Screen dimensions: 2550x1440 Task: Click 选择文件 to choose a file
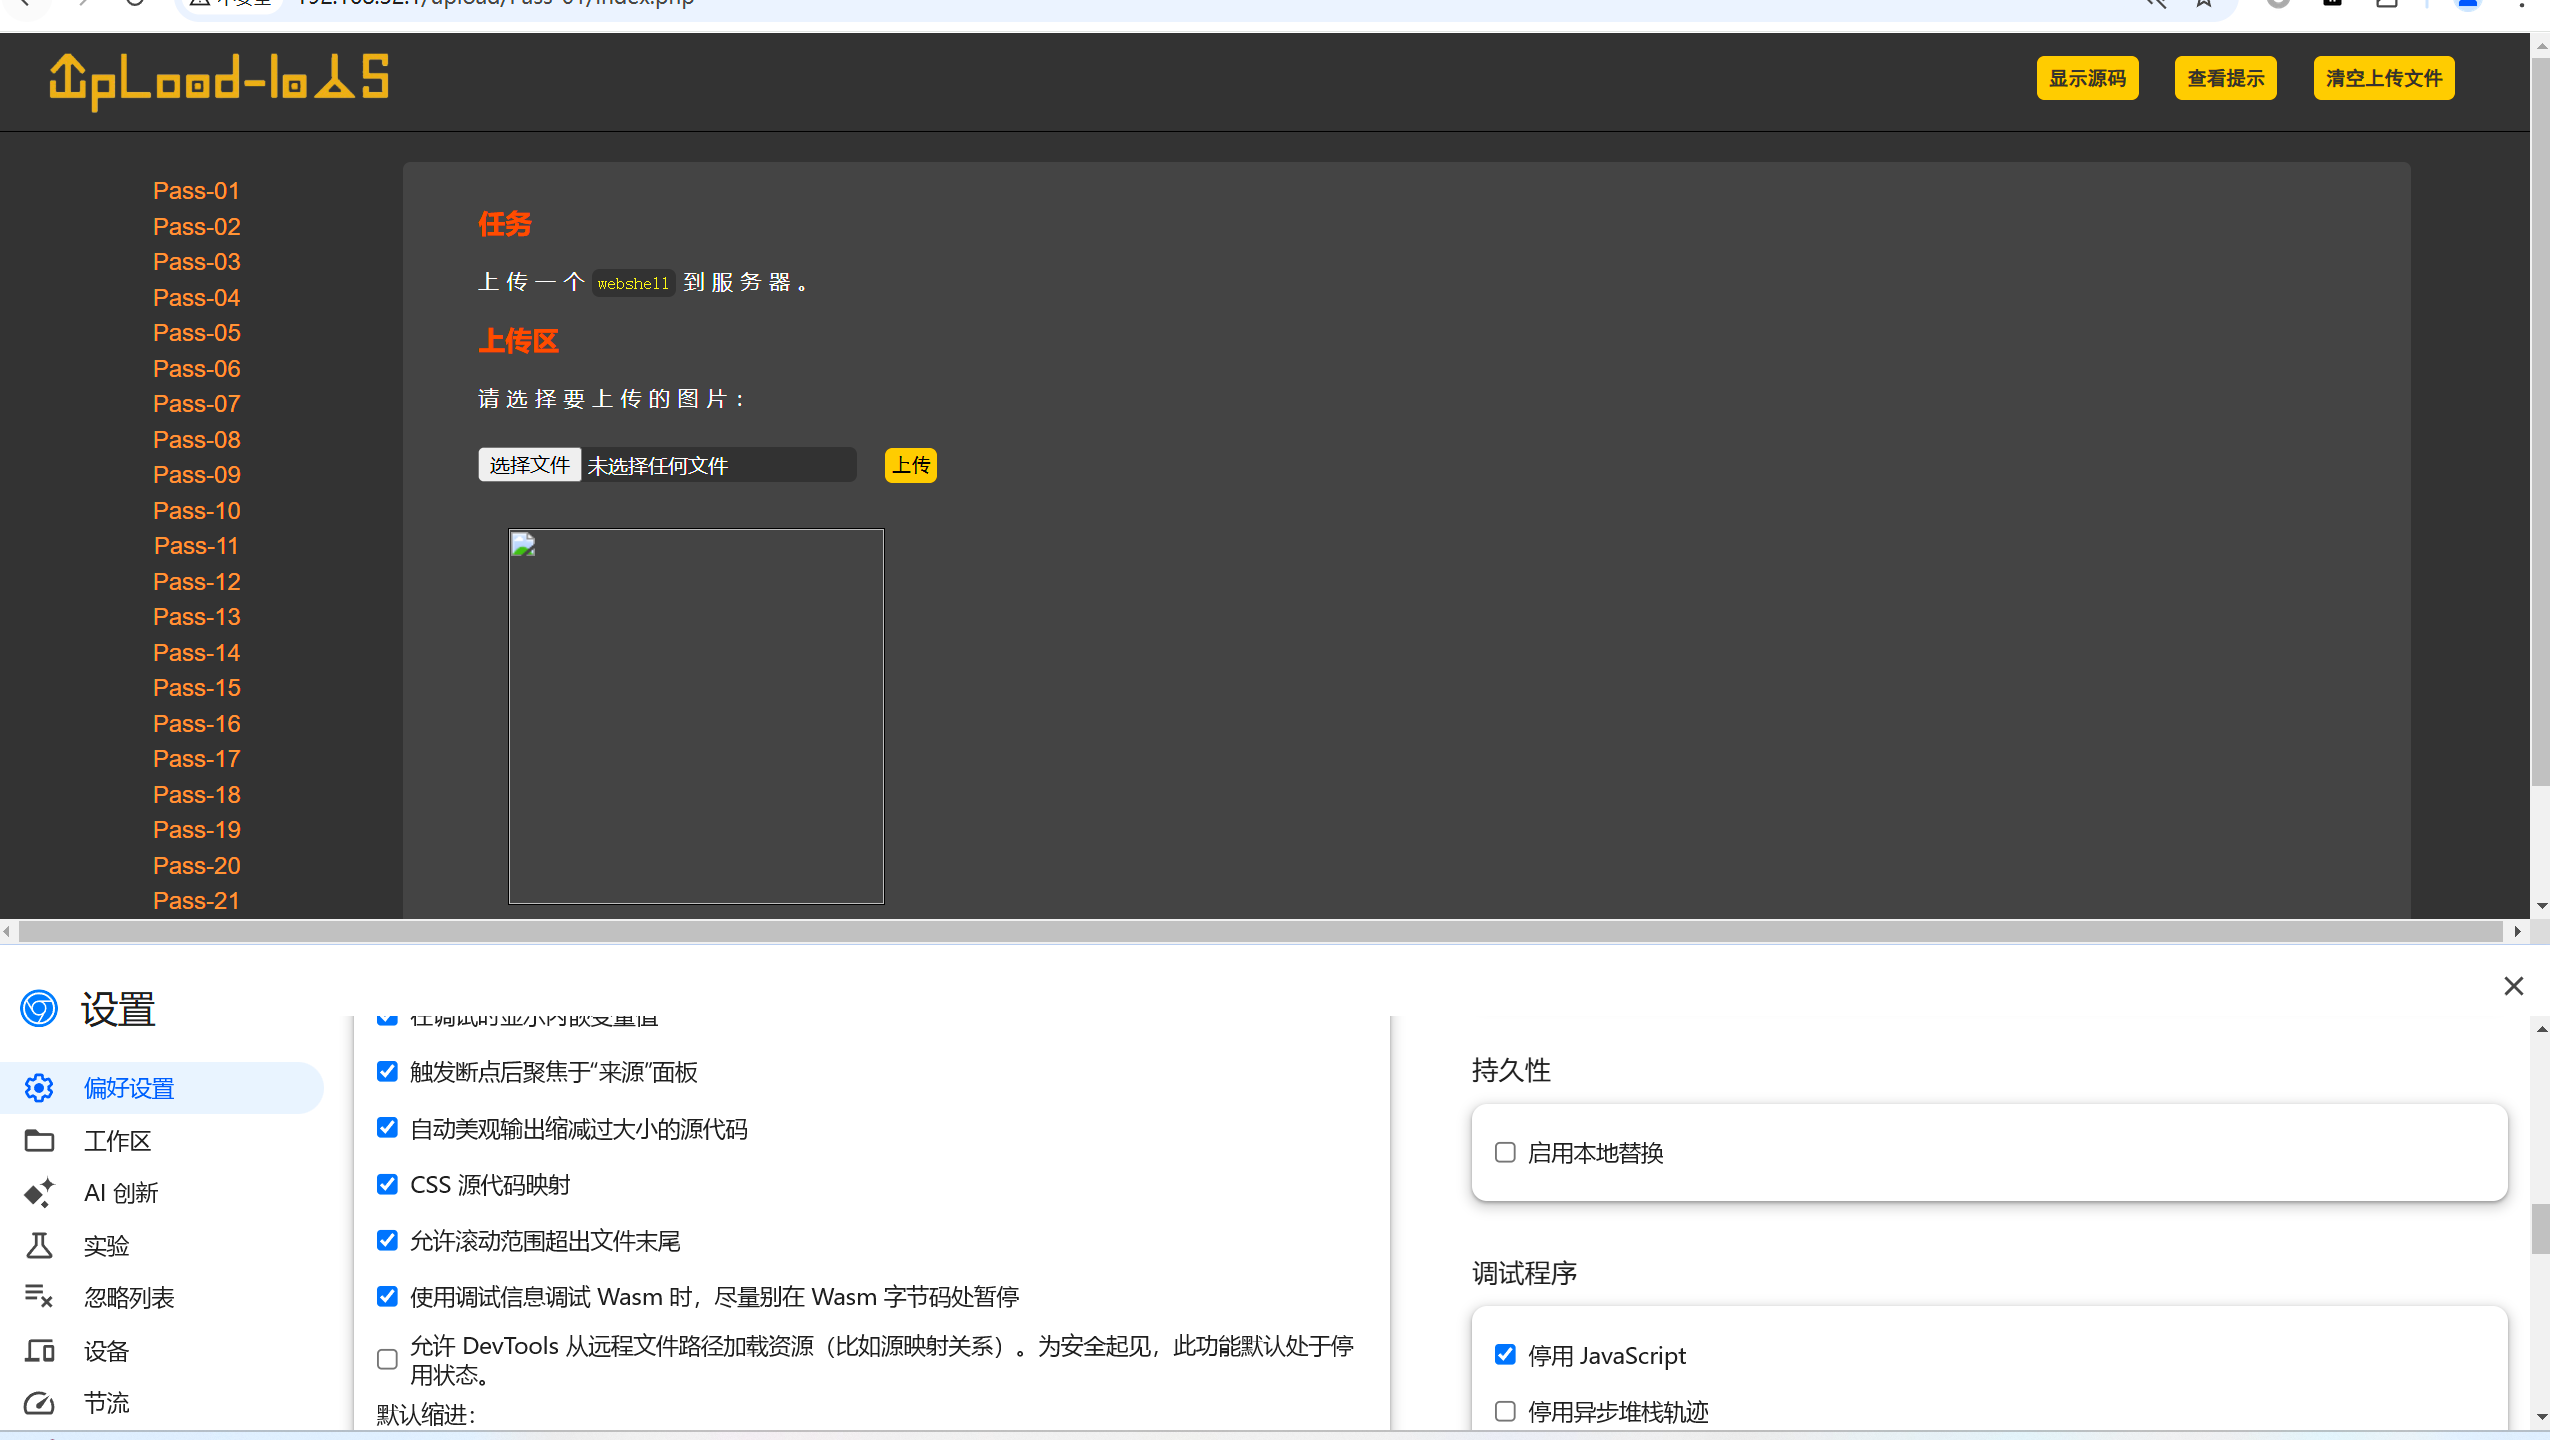click(529, 465)
